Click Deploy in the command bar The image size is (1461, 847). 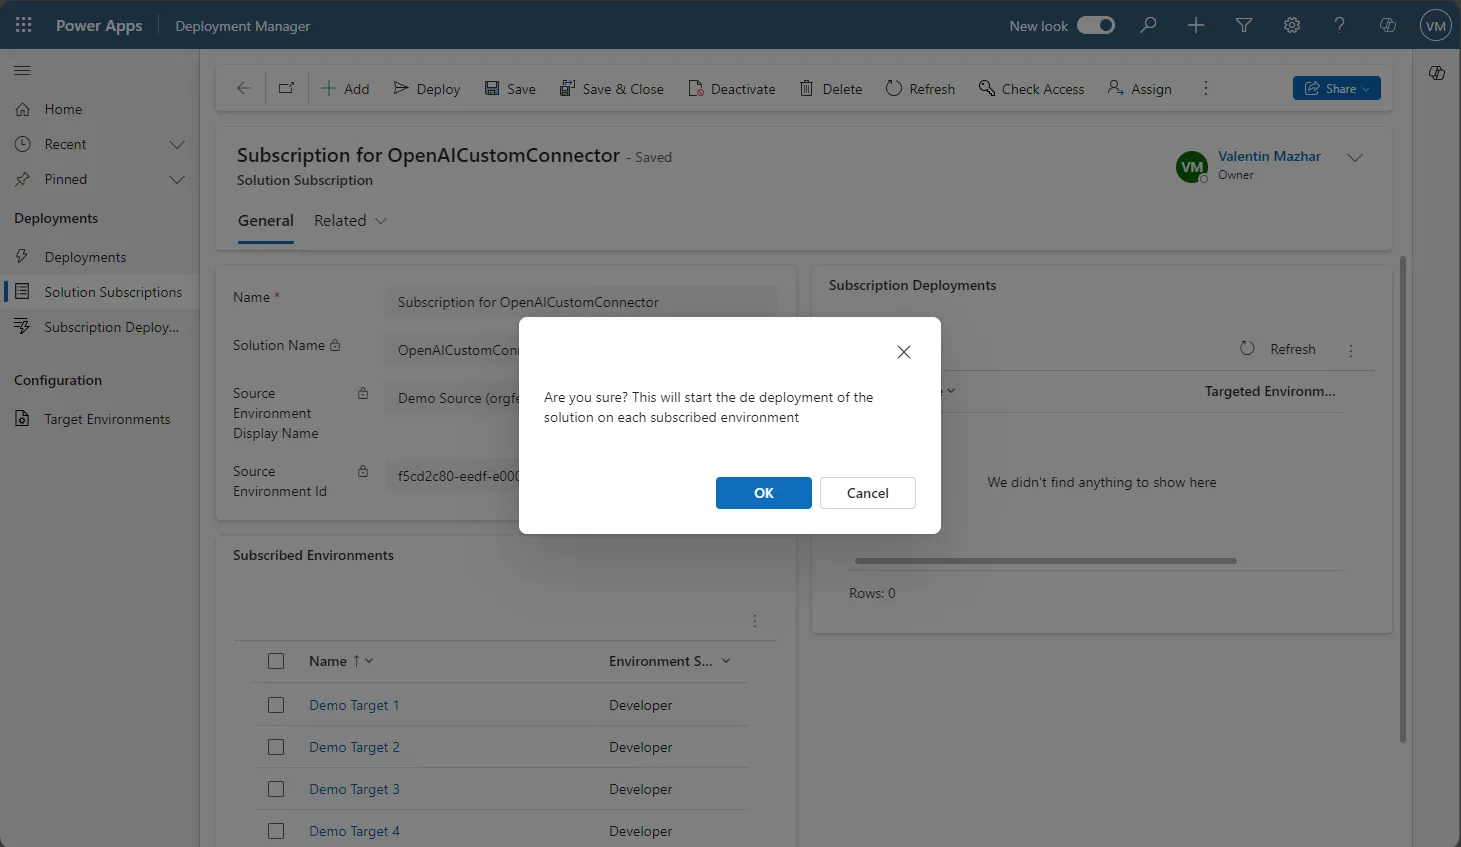(427, 89)
